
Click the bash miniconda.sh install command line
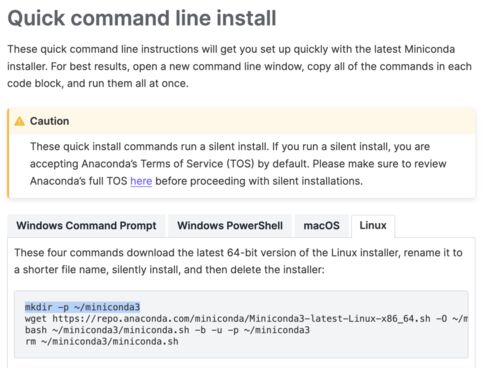point(167,330)
